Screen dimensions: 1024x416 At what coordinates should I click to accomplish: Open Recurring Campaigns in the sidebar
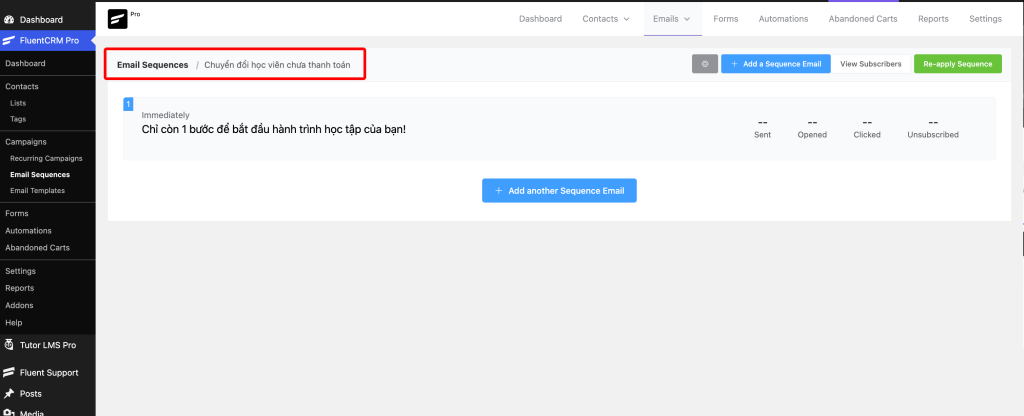tap(46, 158)
